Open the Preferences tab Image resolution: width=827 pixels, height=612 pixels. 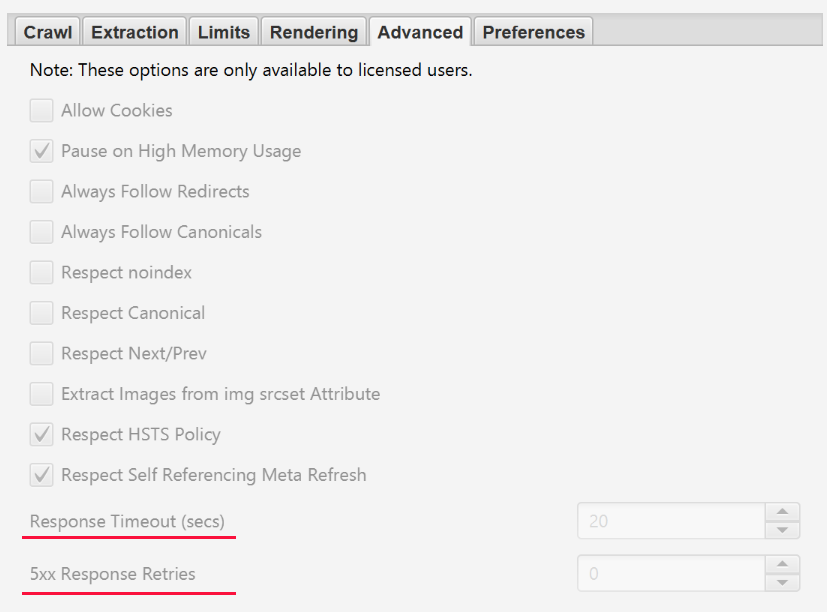[533, 32]
